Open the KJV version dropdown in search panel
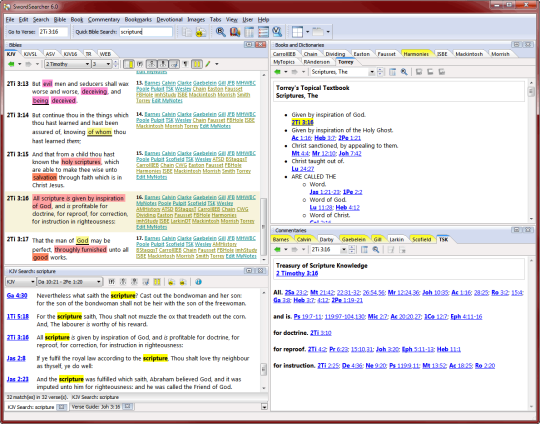Viewport: 540px width, 424px height. (x=21, y=282)
